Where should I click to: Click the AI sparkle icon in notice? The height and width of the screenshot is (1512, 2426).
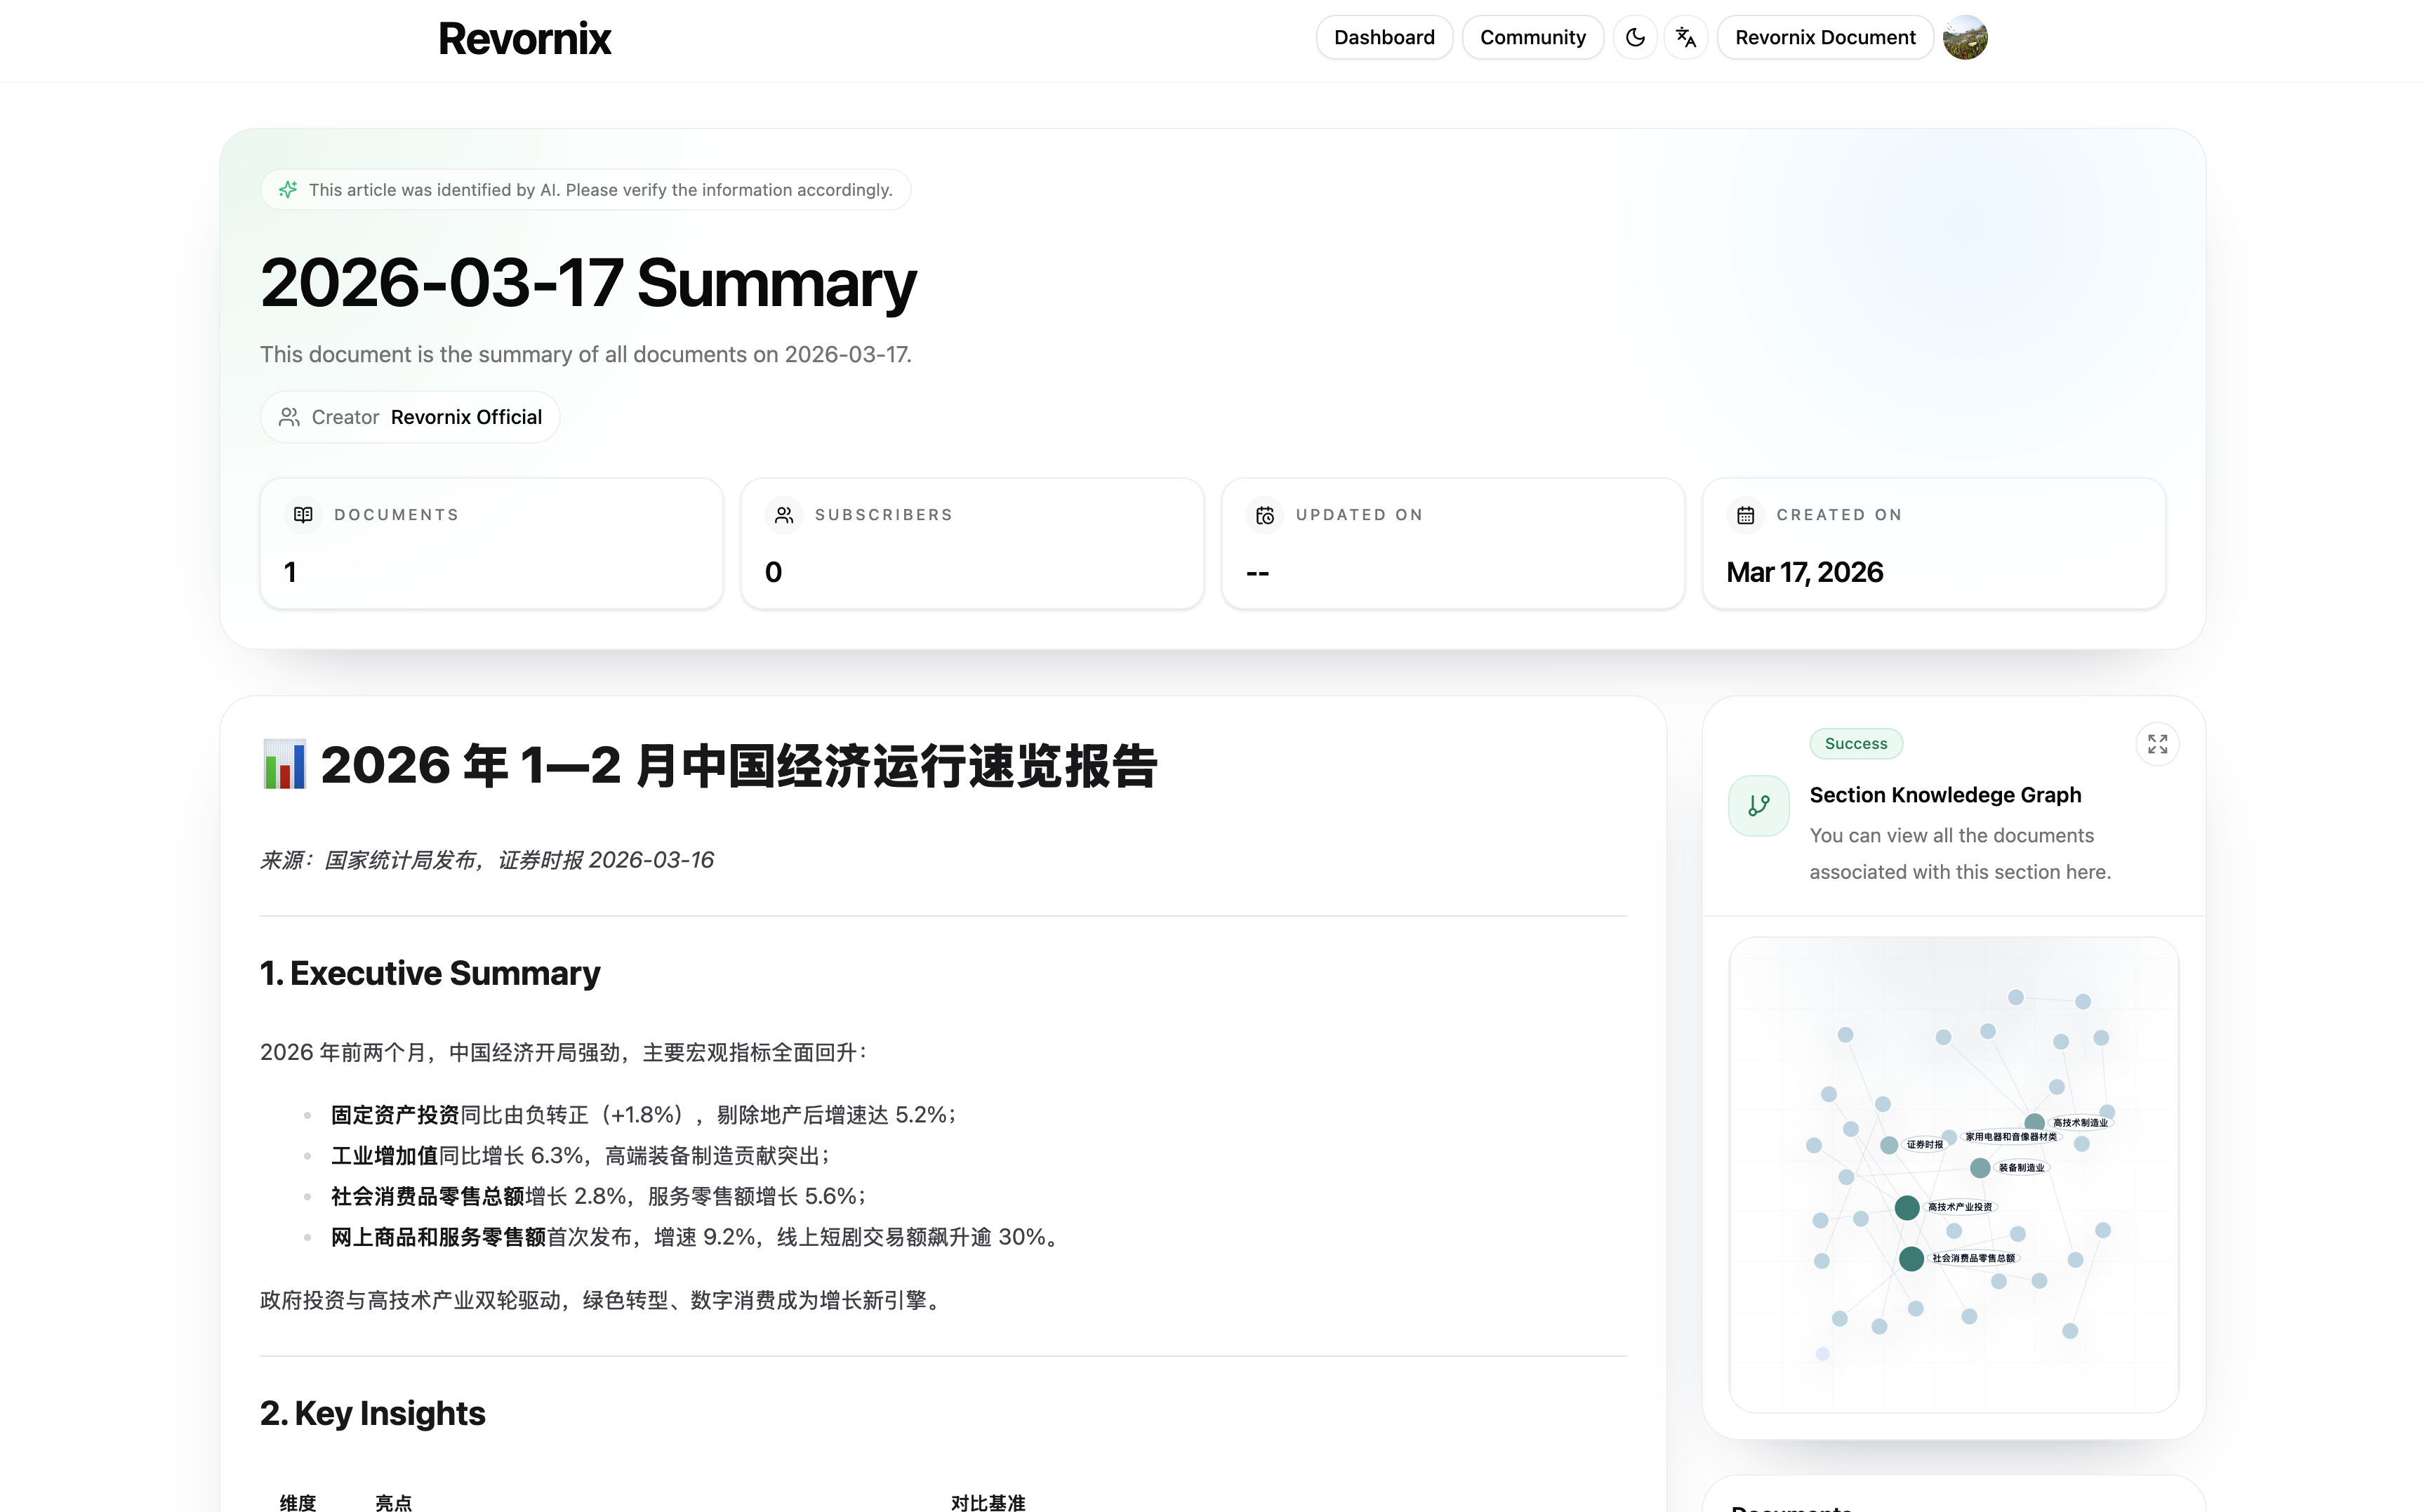coord(288,190)
